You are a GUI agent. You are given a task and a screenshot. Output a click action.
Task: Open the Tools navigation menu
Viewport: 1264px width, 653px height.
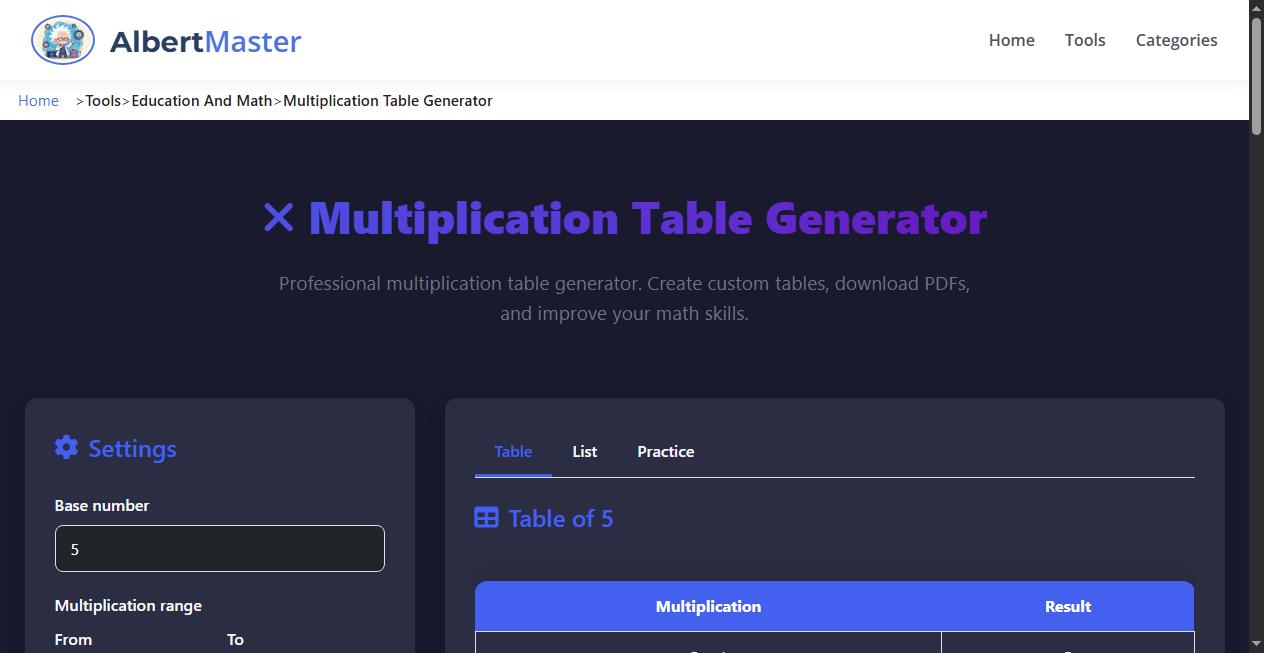click(1085, 40)
